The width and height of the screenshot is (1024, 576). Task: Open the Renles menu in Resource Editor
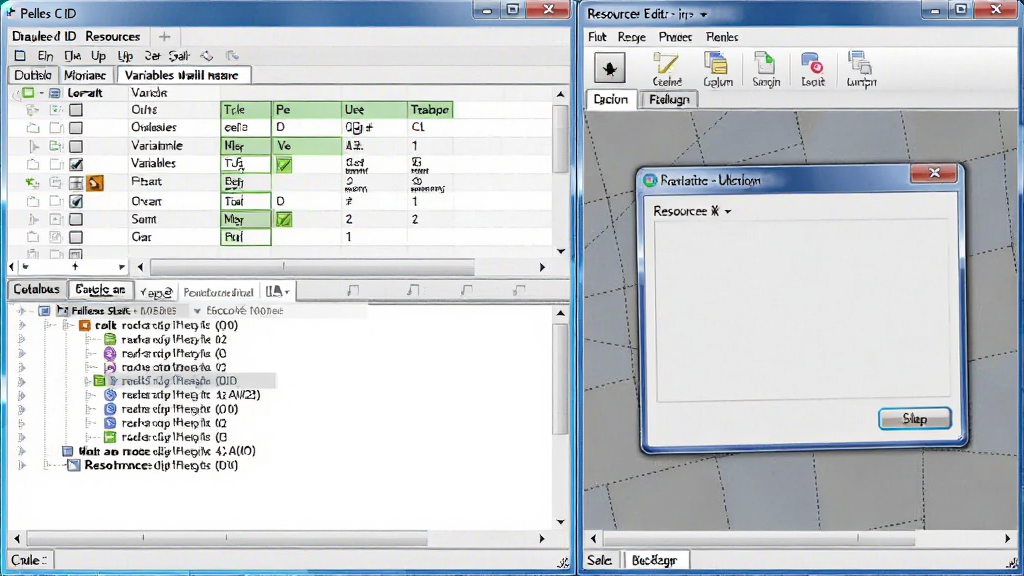coord(722,37)
